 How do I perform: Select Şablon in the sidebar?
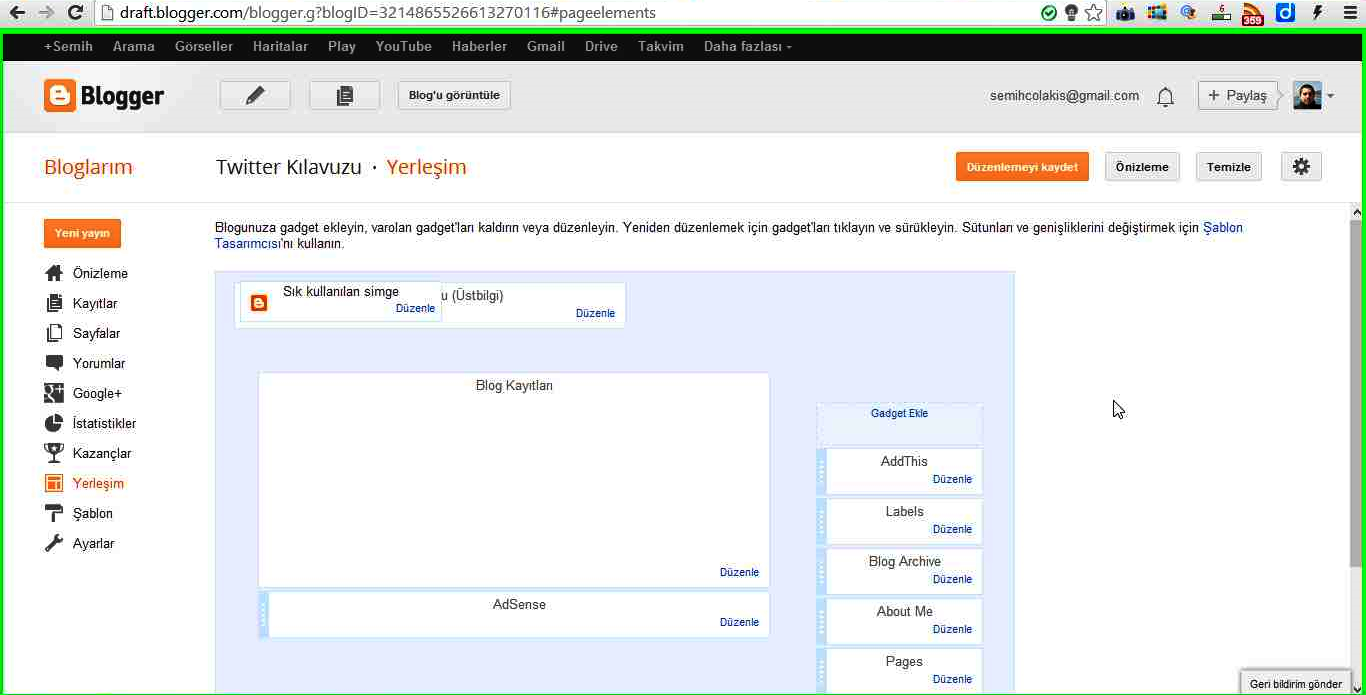[x=79, y=513]
